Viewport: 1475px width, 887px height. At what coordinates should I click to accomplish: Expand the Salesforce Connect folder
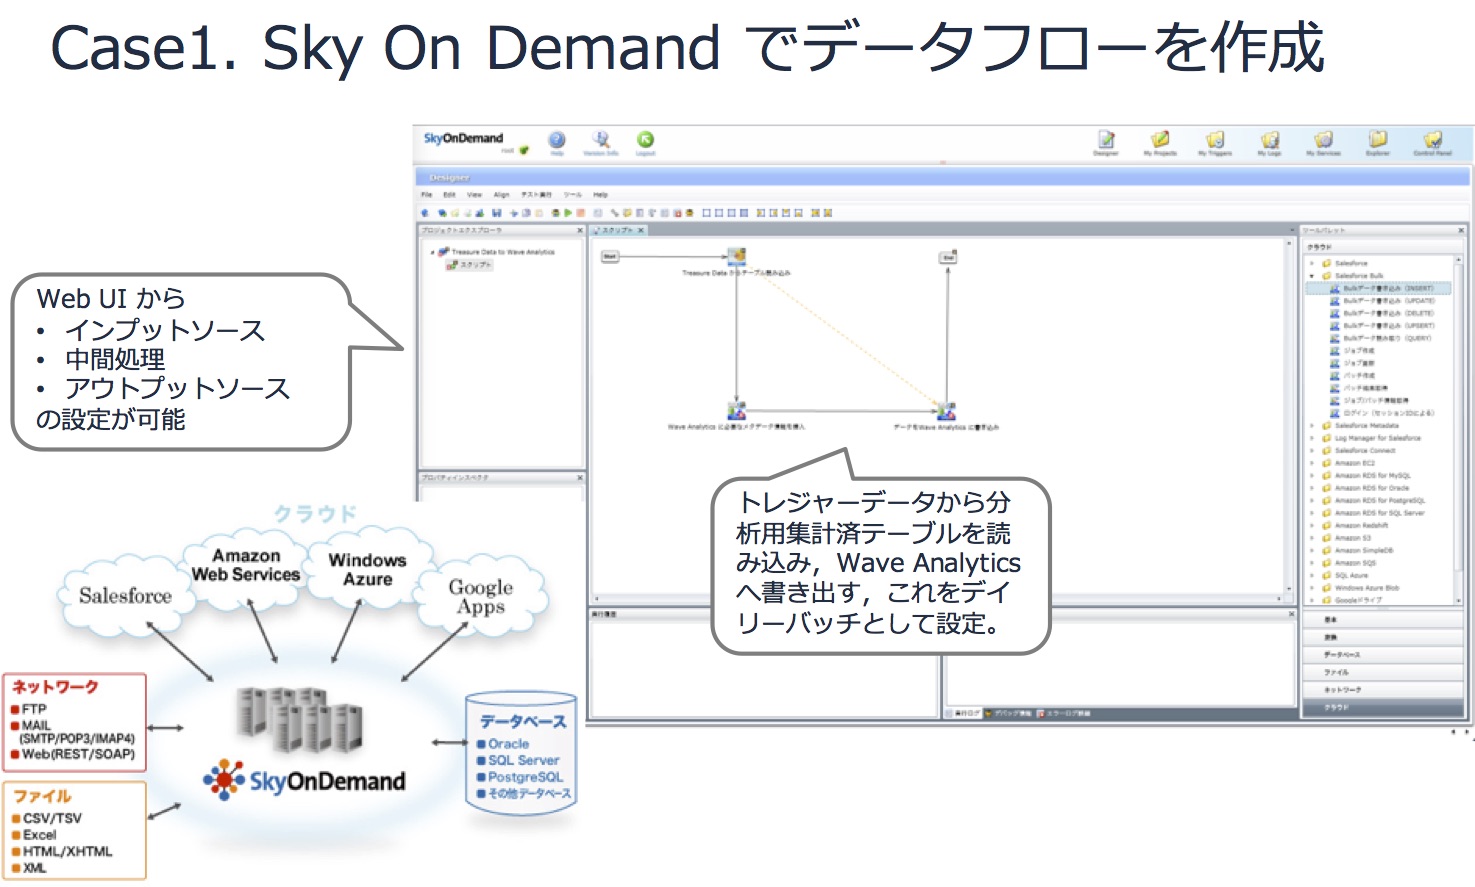pos(1312,451)
